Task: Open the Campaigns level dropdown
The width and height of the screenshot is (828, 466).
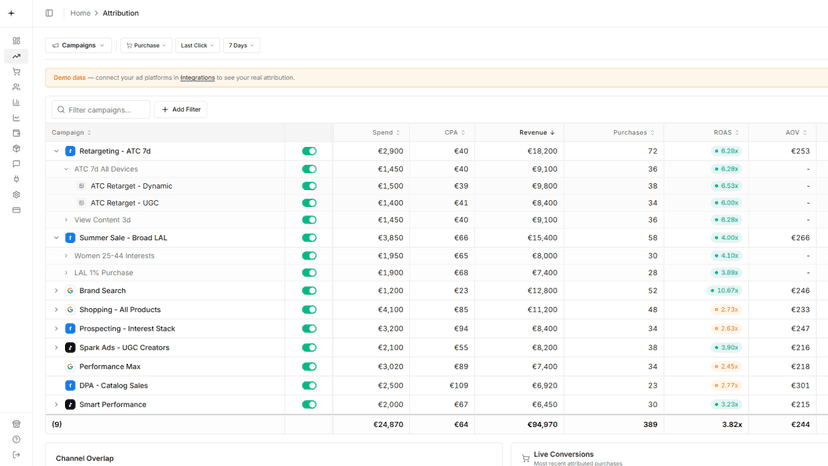Action: 78,45
